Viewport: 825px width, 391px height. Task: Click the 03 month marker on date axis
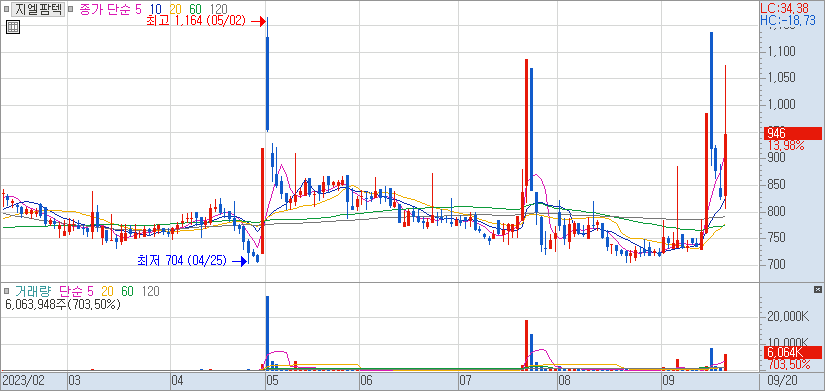point(74,380)
